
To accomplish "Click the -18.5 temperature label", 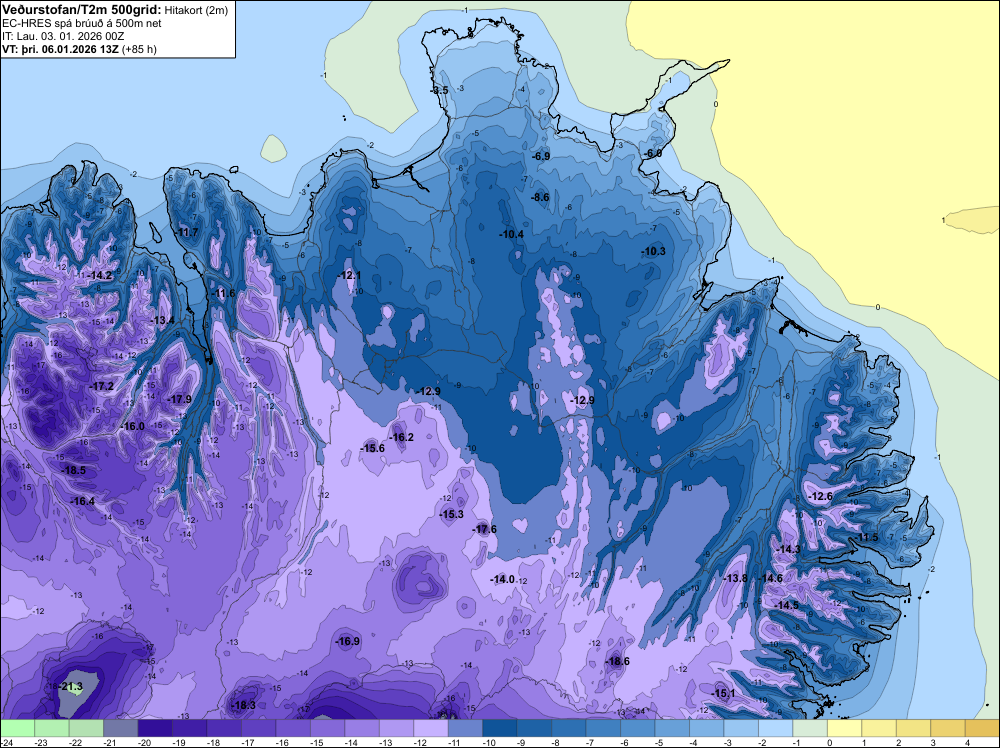I will 73,471.
